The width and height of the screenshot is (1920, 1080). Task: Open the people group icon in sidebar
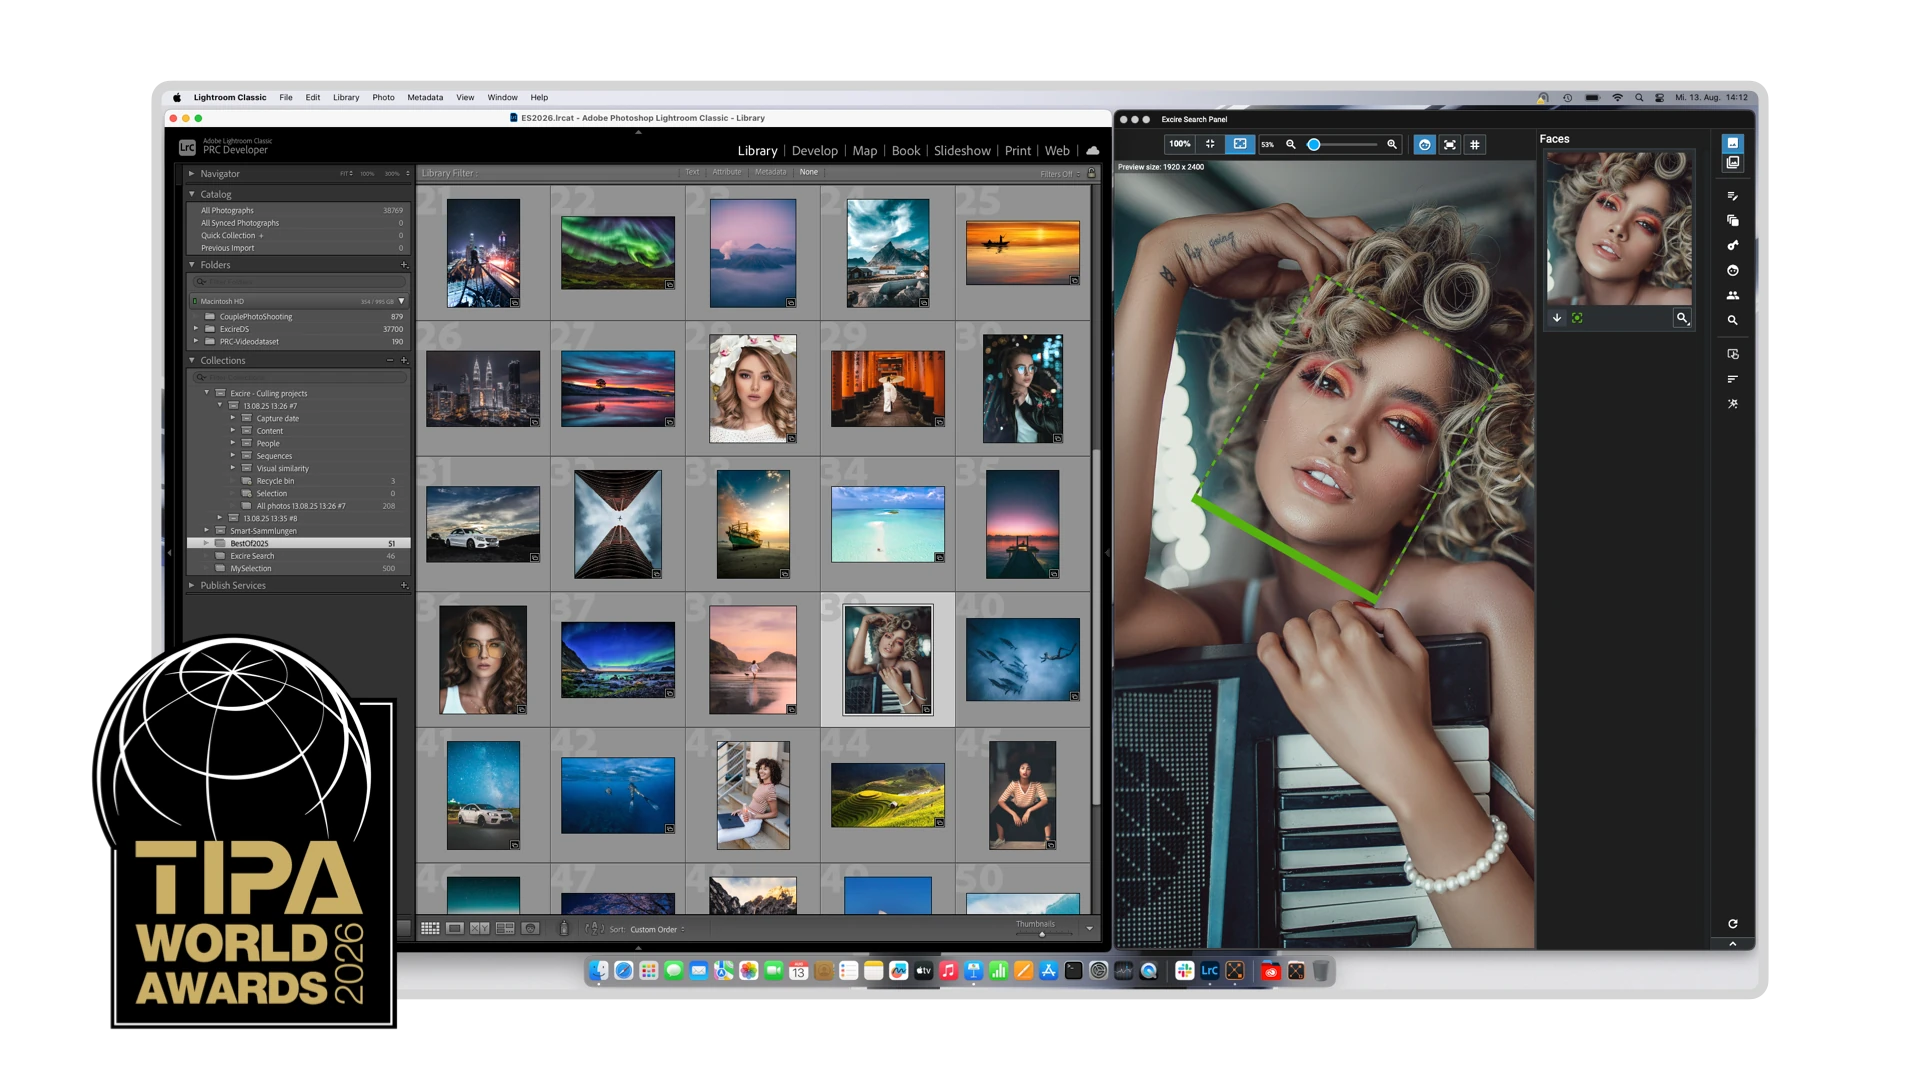[x=1733, y=295]
